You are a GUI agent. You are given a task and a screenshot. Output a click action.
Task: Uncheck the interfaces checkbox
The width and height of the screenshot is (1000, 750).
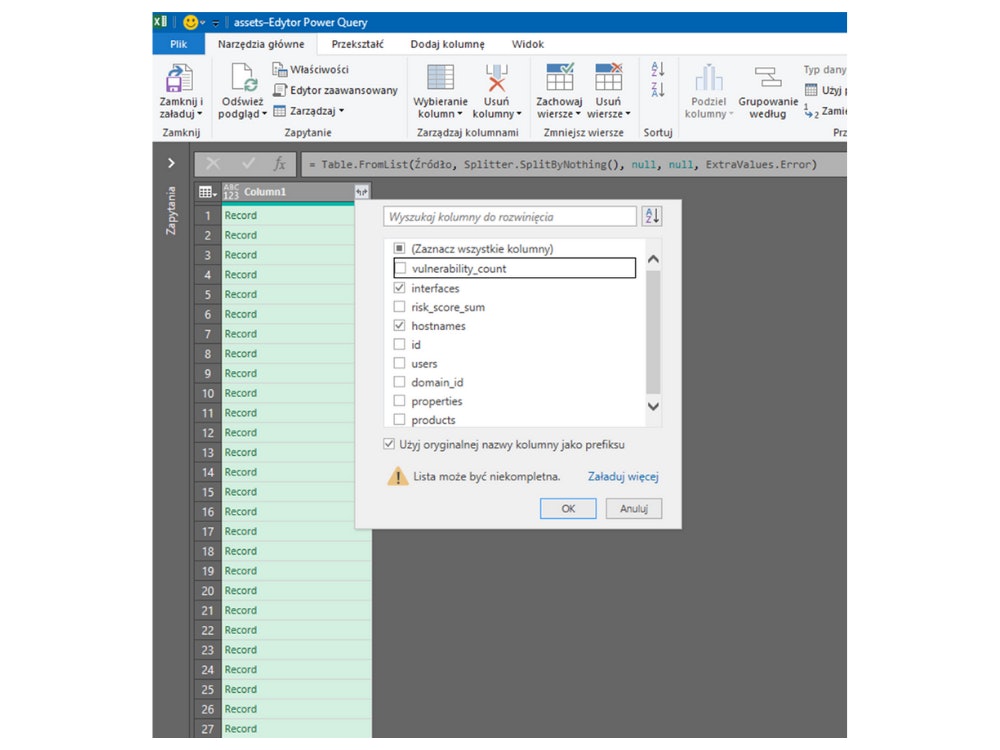click(x=400, y=288)
